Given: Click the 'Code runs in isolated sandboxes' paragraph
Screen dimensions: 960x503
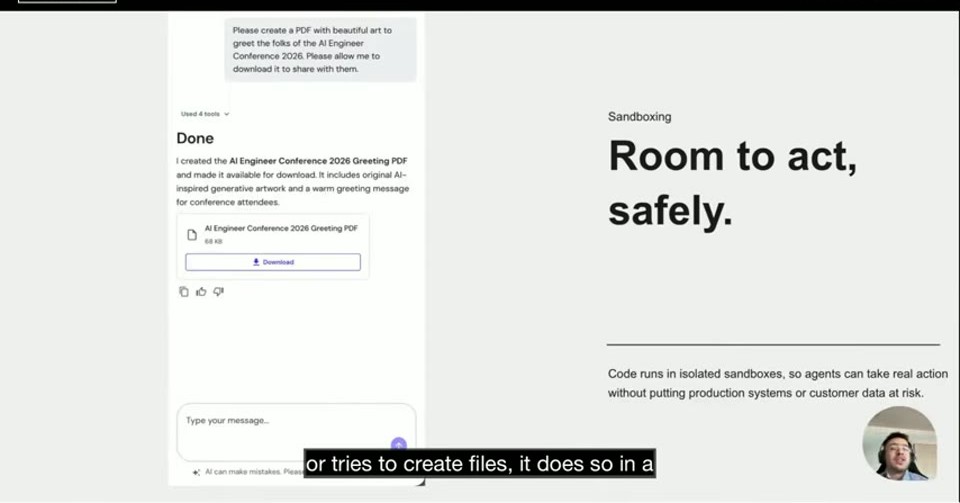Looking at the screenshot, I should 778,383.
